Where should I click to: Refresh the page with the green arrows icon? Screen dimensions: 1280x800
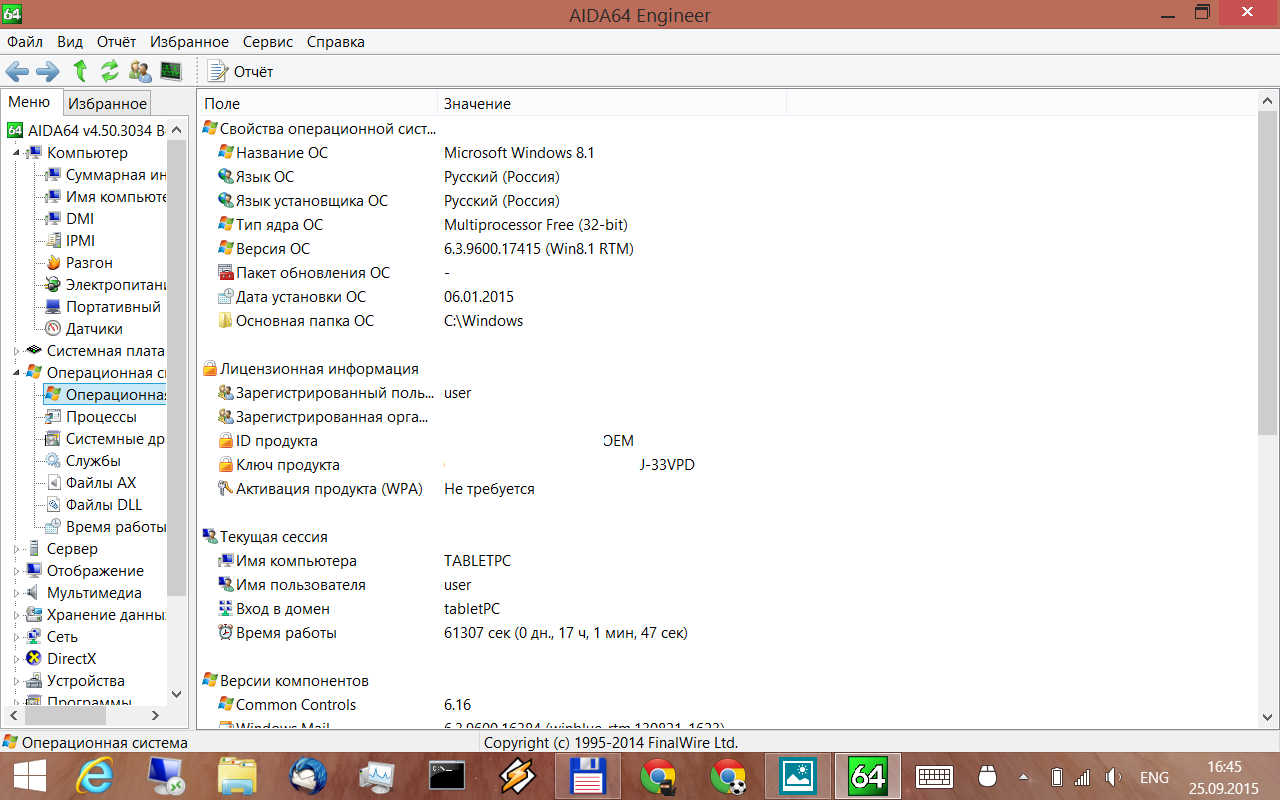click(110, 71)
